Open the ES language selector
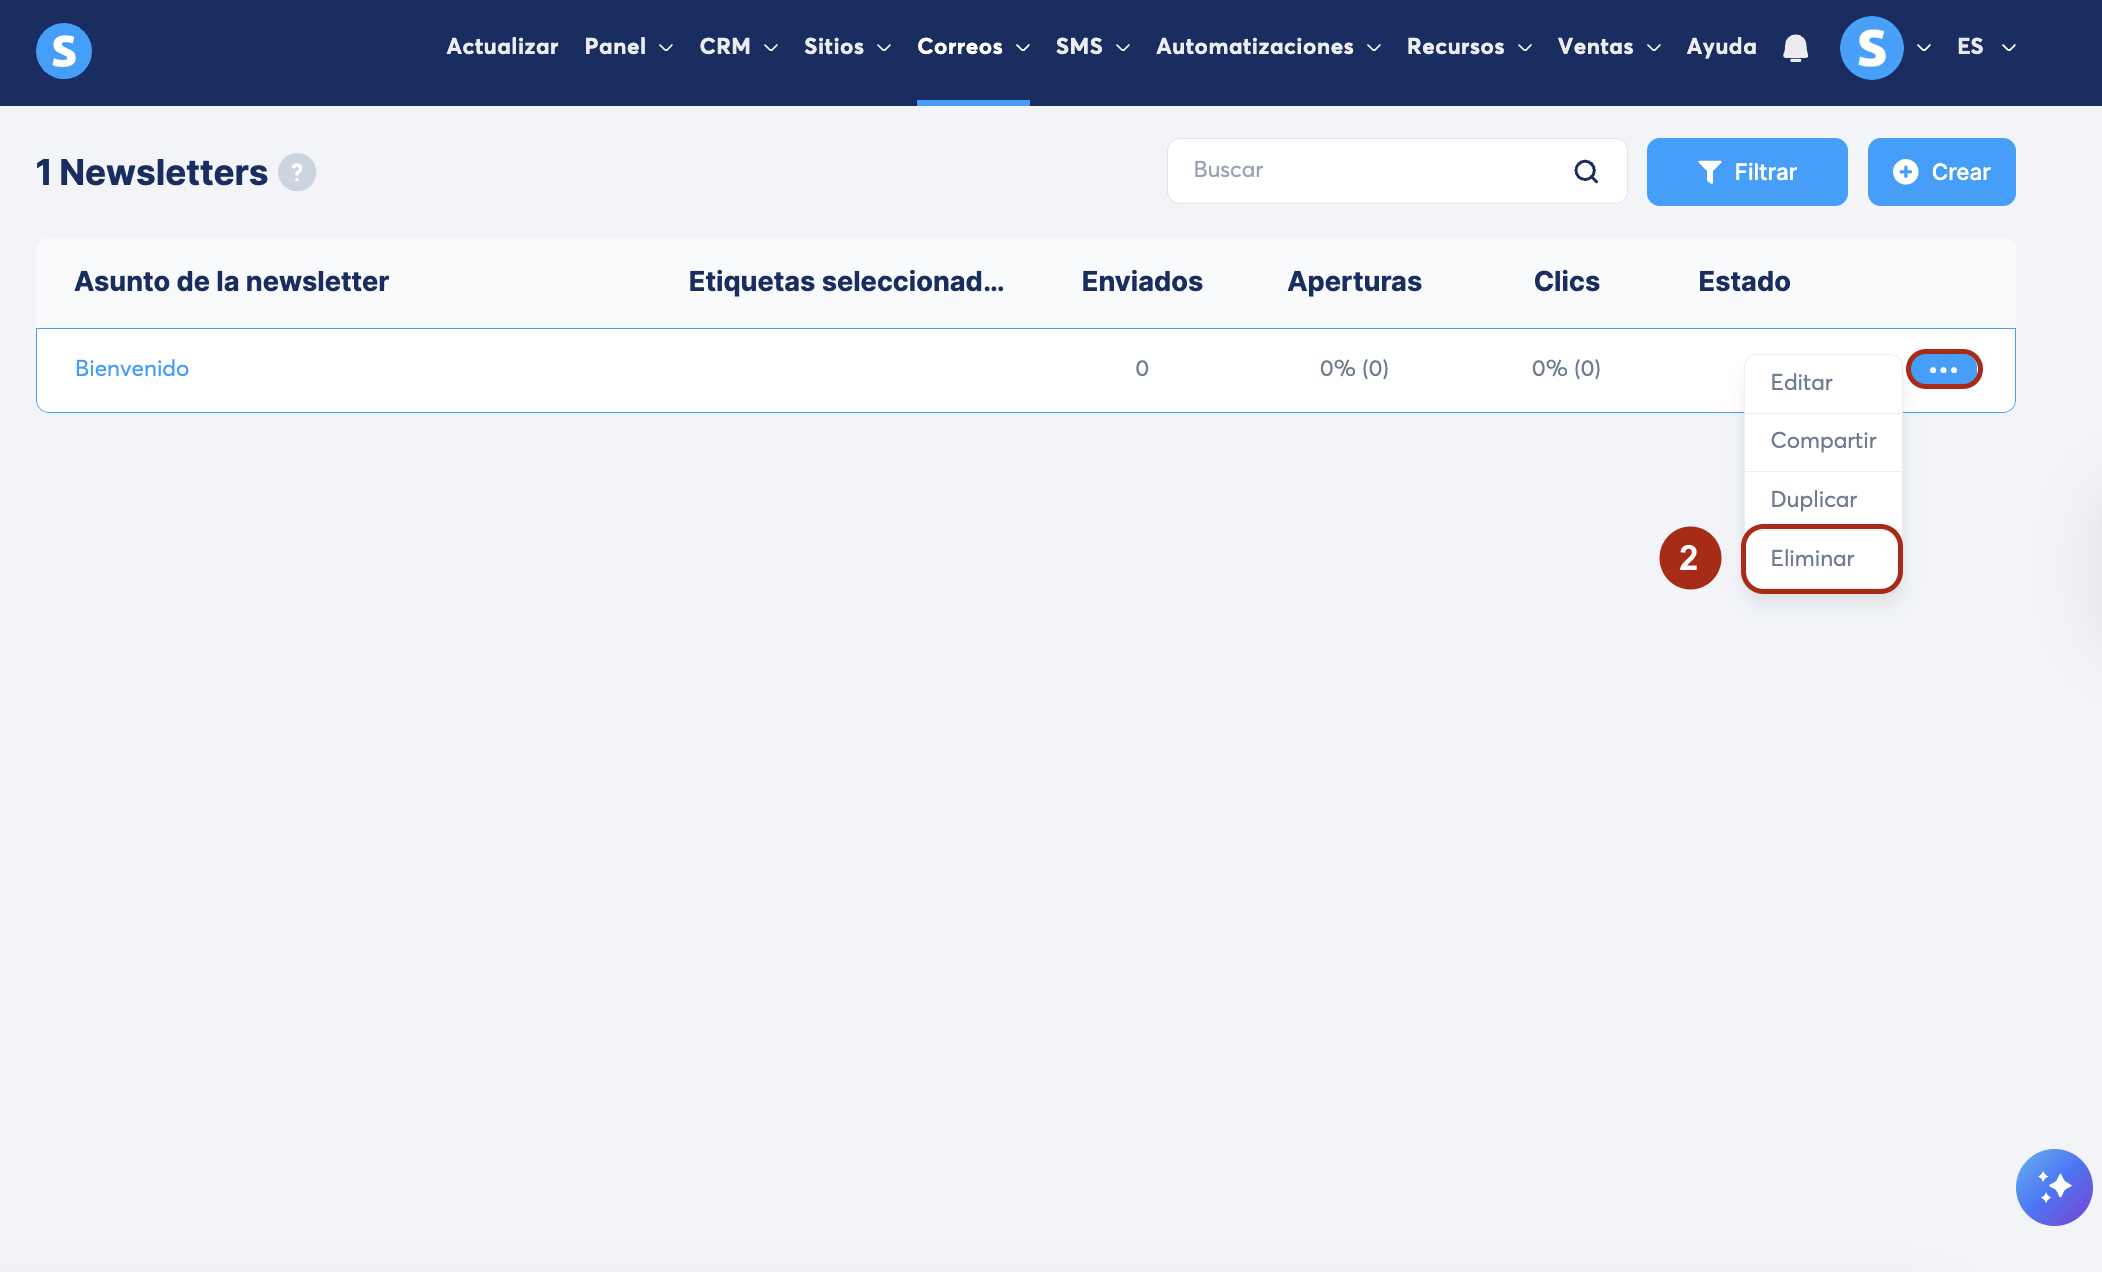 point(1985,47)
